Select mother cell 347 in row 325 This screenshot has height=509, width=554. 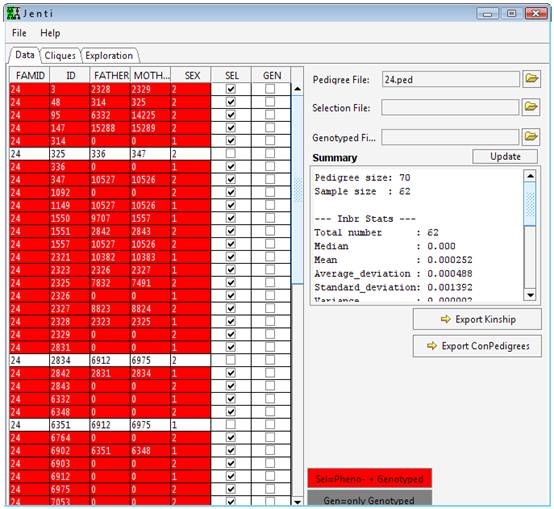pyautogui.click(x=151, y=154)
